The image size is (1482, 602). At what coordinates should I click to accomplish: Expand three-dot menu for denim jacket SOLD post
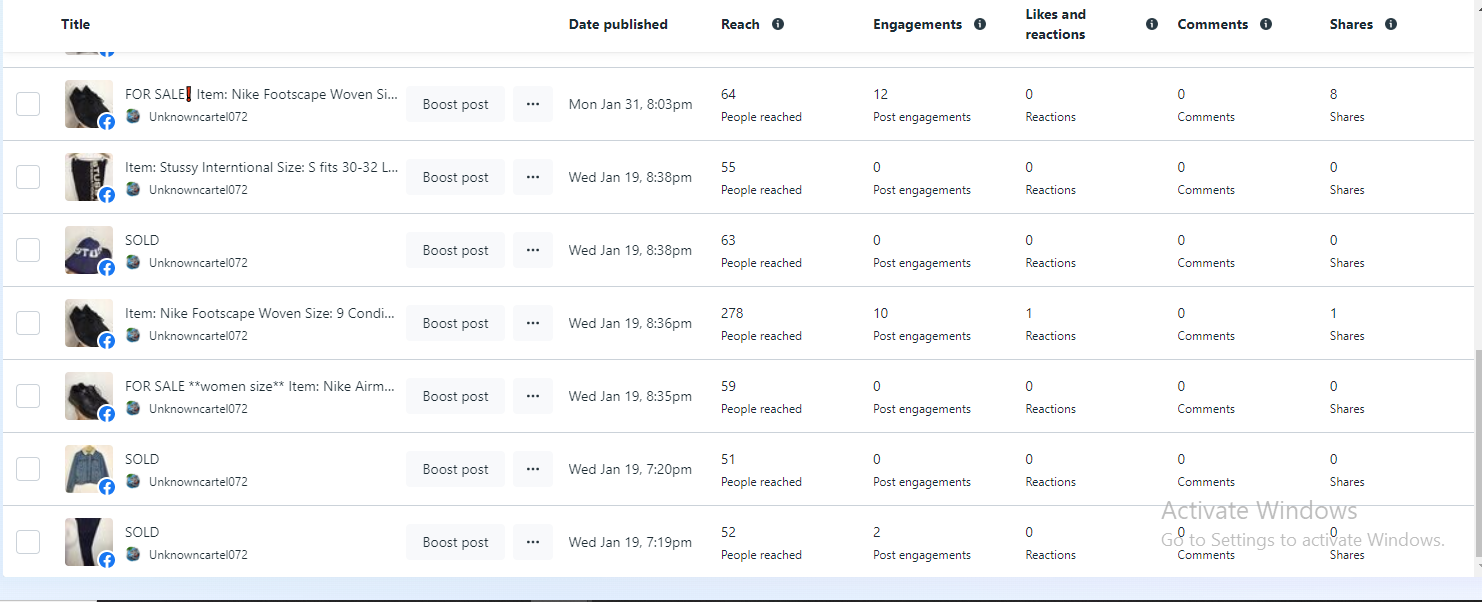click(533, 469)
